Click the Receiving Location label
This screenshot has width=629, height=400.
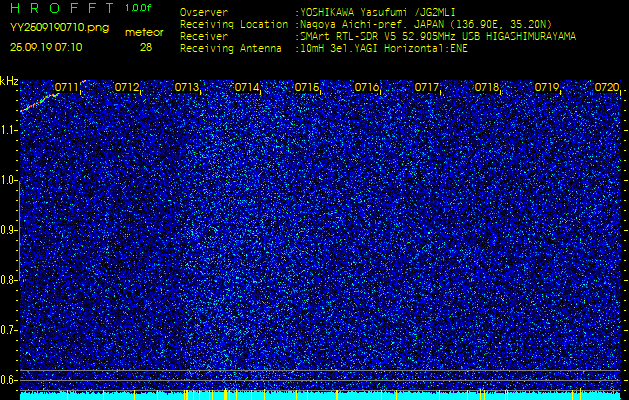coord(234,24)
